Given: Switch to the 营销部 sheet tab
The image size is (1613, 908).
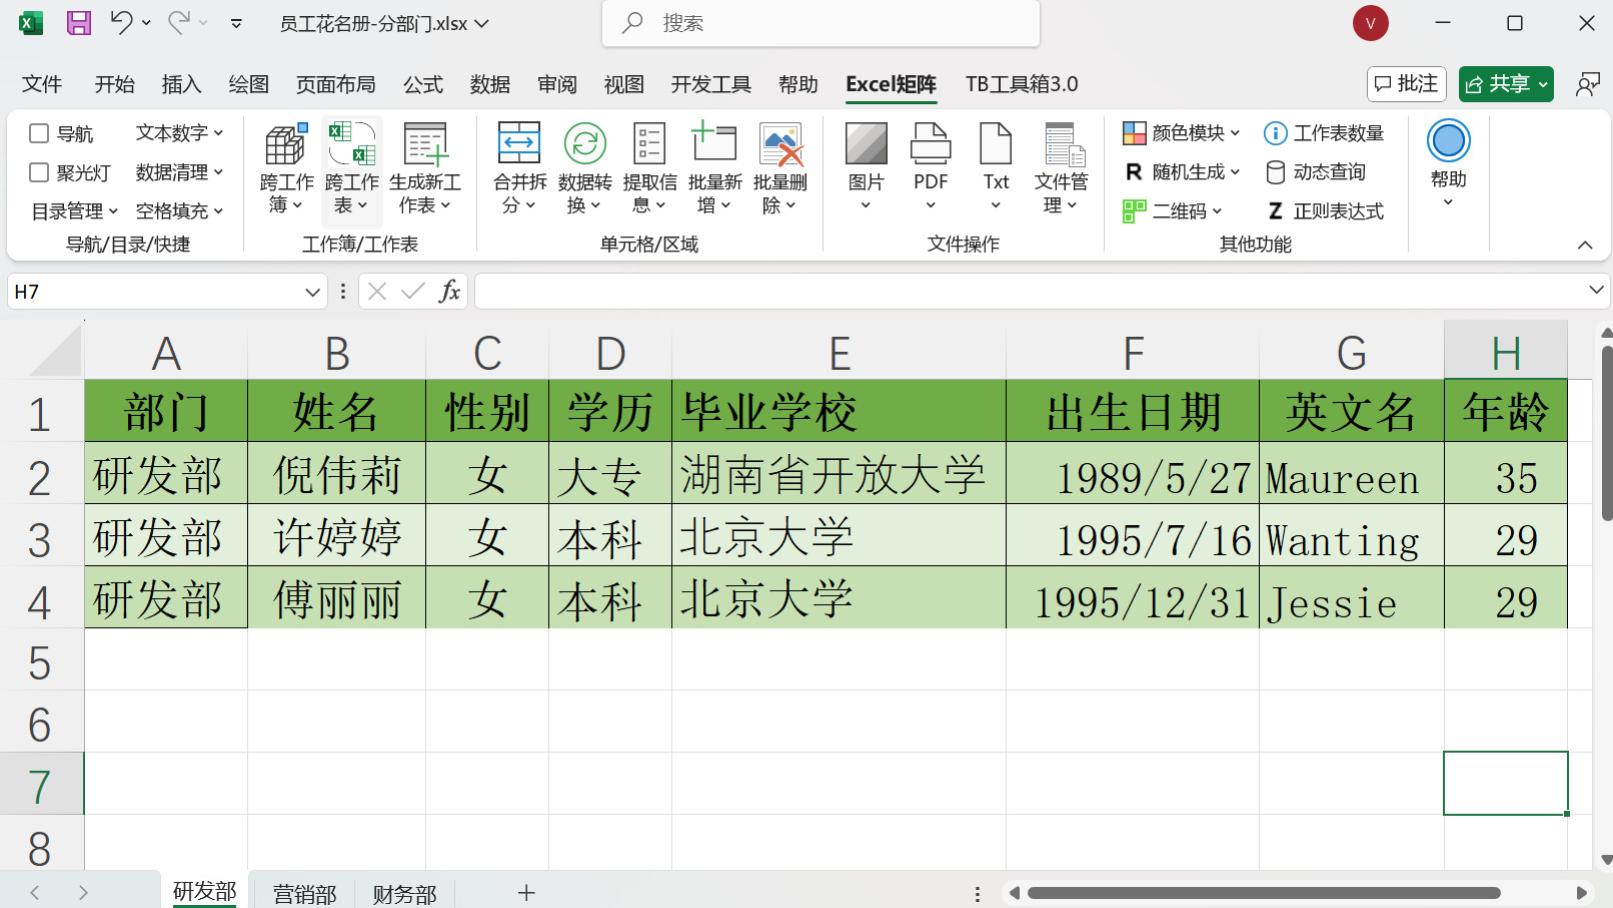Looking at the screenshot, I should tap(303, 893).
